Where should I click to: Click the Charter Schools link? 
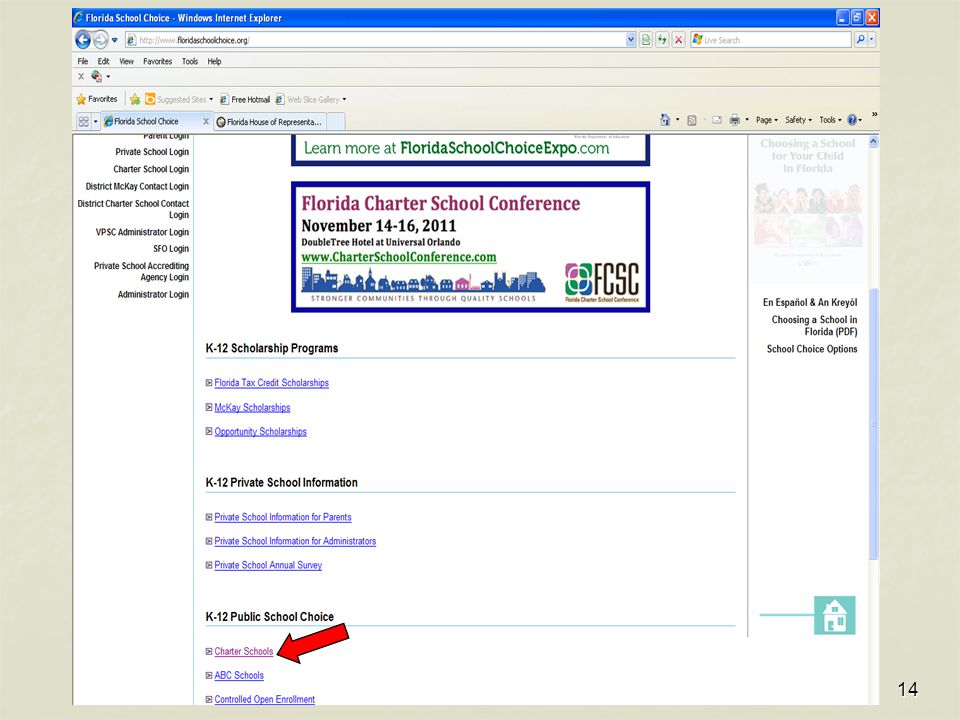click(x=244, y=651)
